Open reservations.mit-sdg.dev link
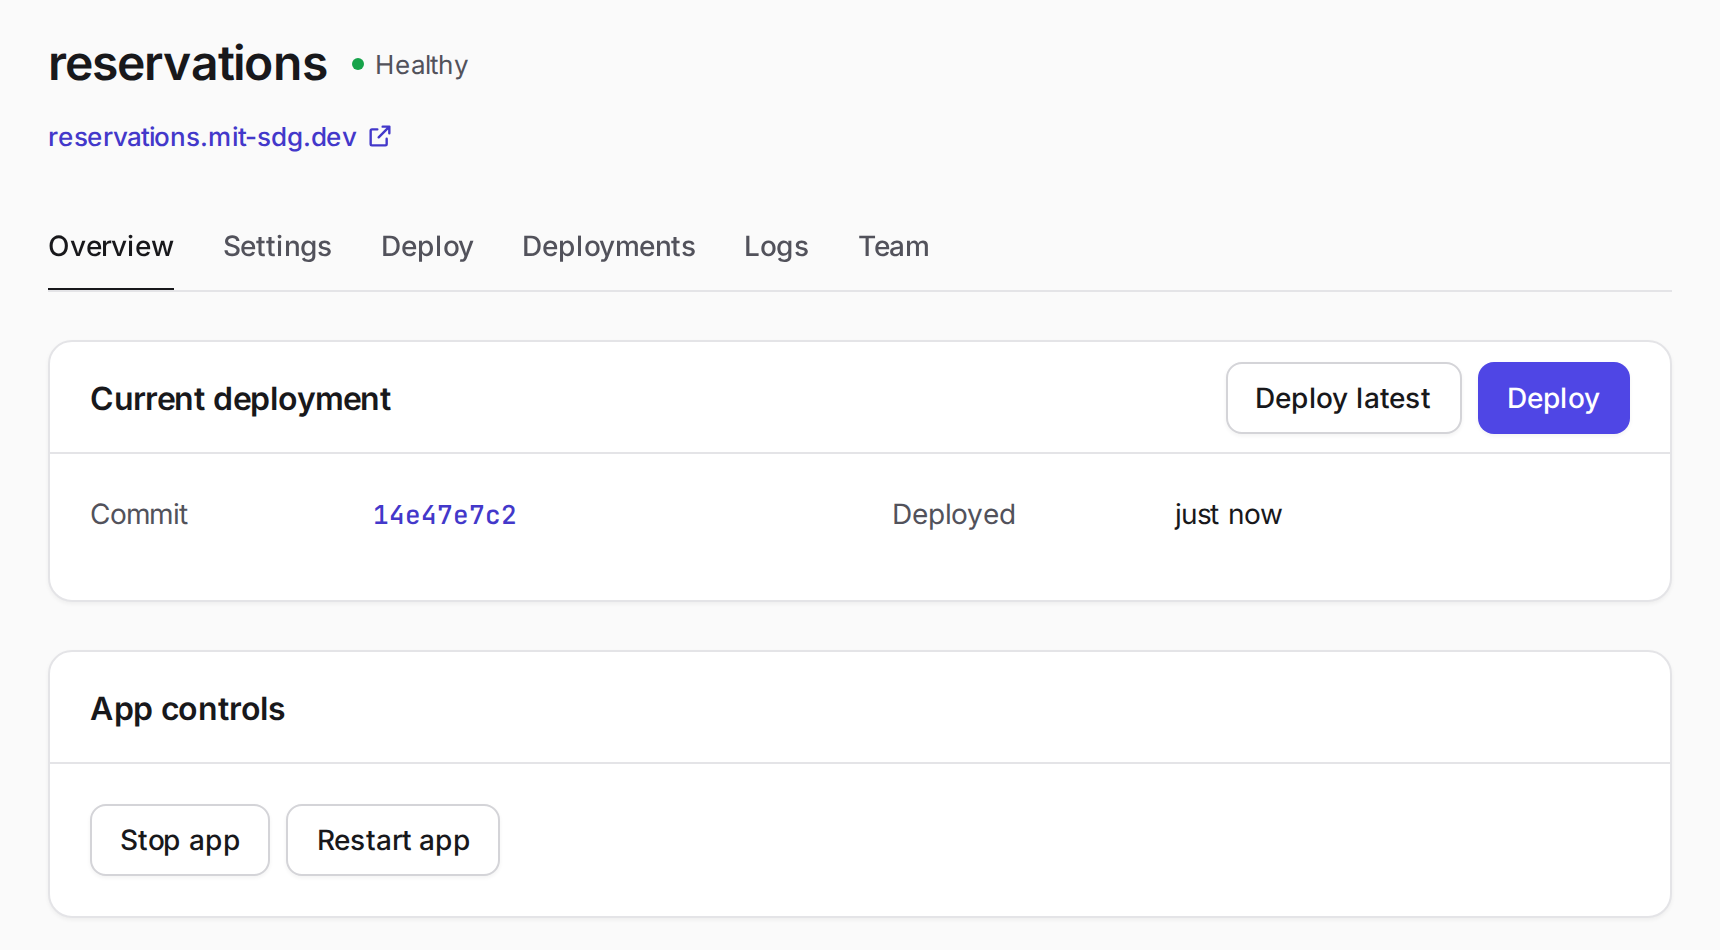The image size is (1720, 950). coord(202,137)
